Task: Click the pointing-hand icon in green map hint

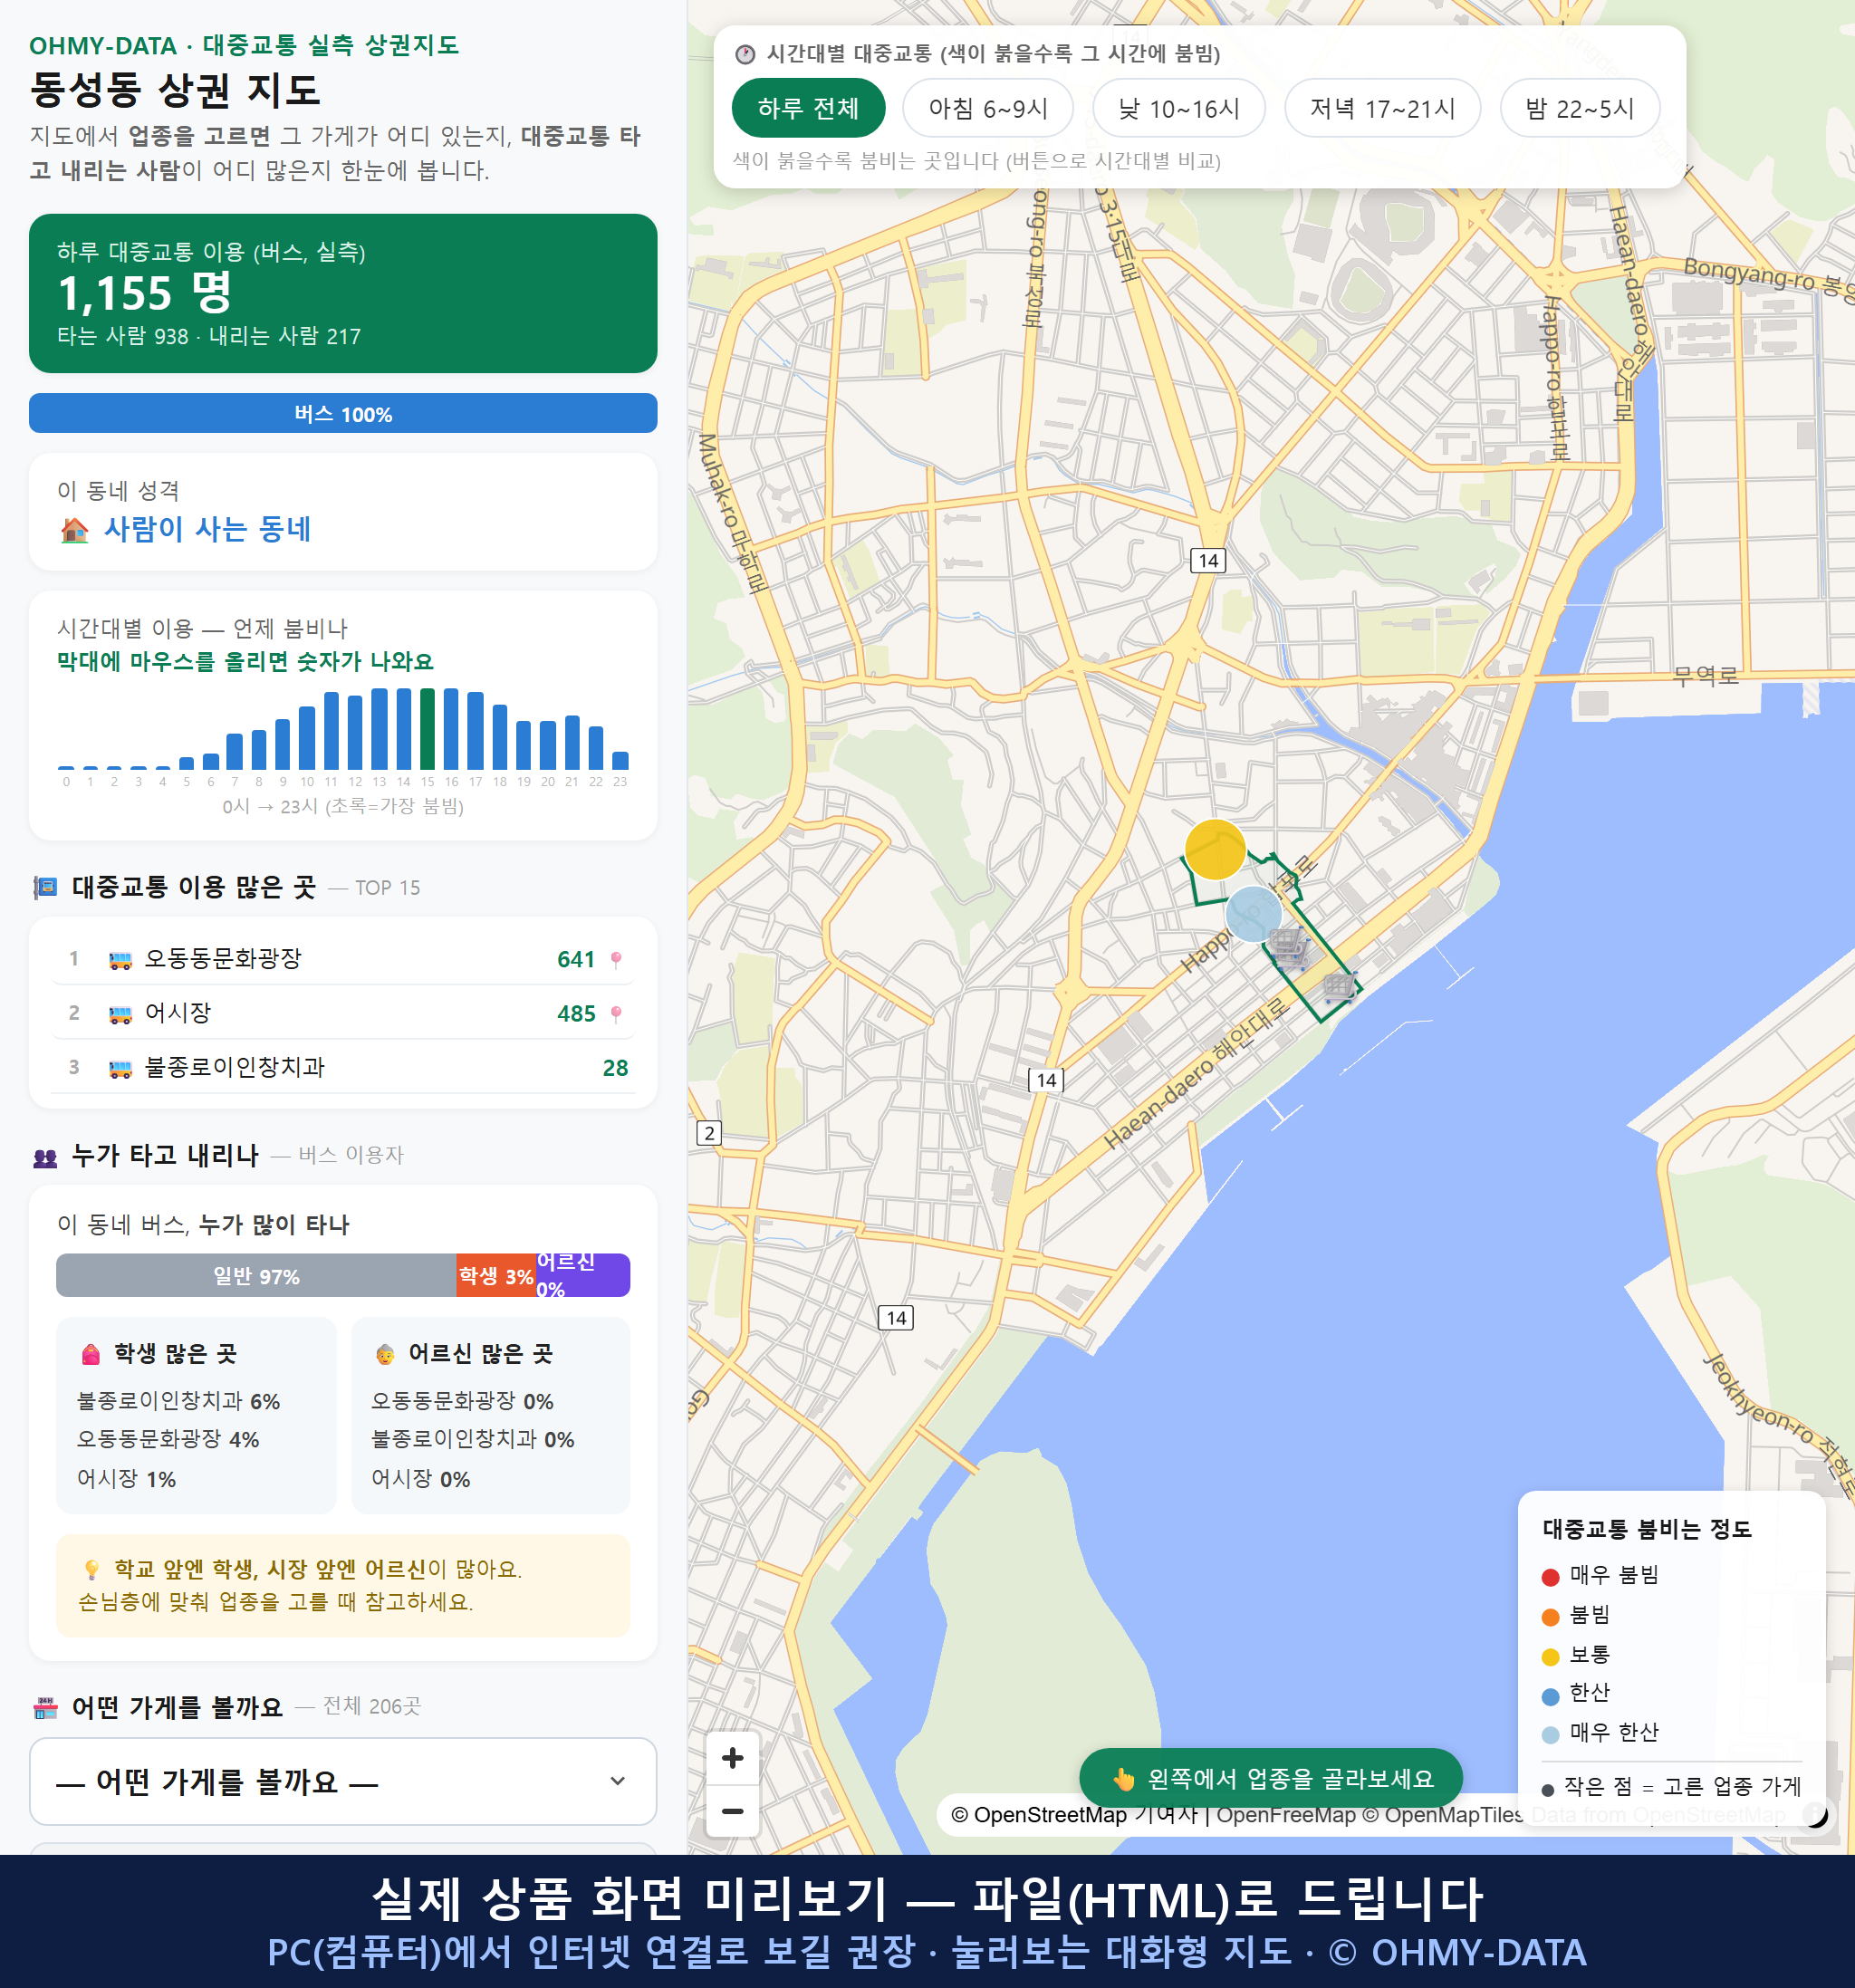Action: coord(1124,1779)
